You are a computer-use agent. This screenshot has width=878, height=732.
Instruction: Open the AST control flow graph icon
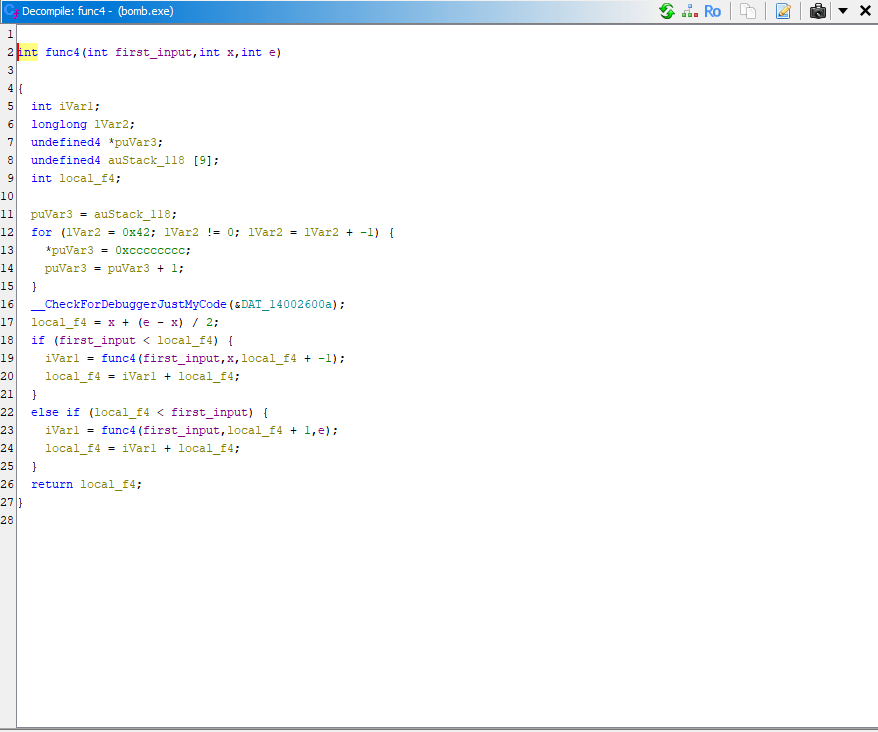point(690,11)
